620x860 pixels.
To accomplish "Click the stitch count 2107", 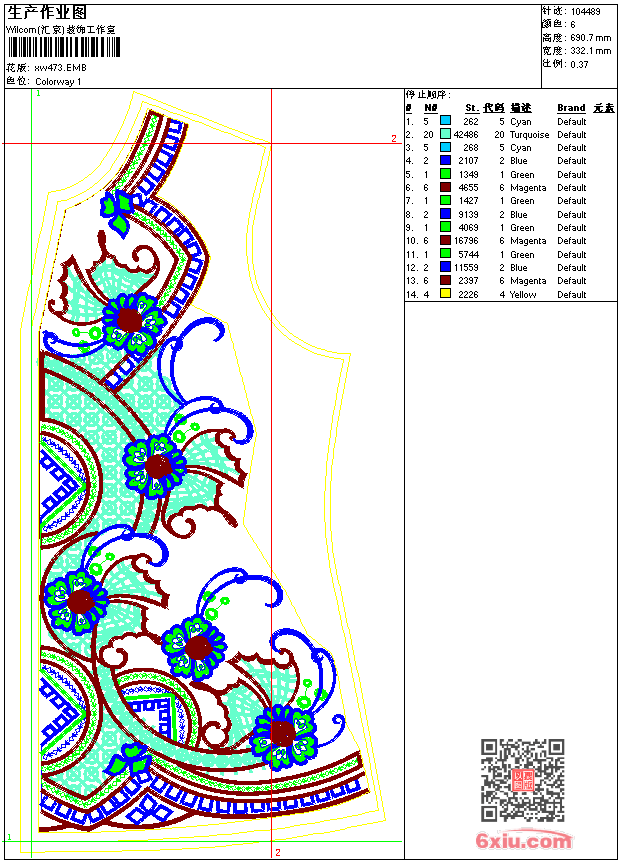I will (468, 161).
